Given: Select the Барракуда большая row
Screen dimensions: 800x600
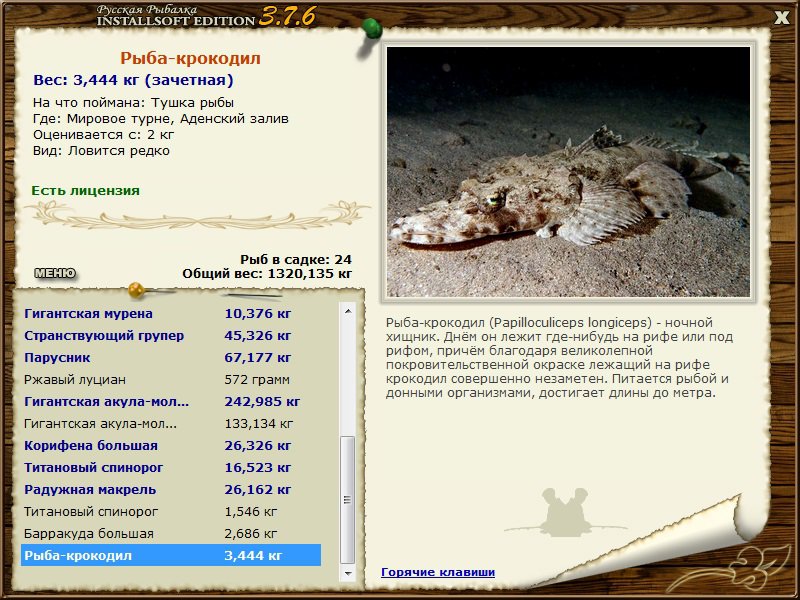Looking at the screenshot, I should tap(171, 533).
